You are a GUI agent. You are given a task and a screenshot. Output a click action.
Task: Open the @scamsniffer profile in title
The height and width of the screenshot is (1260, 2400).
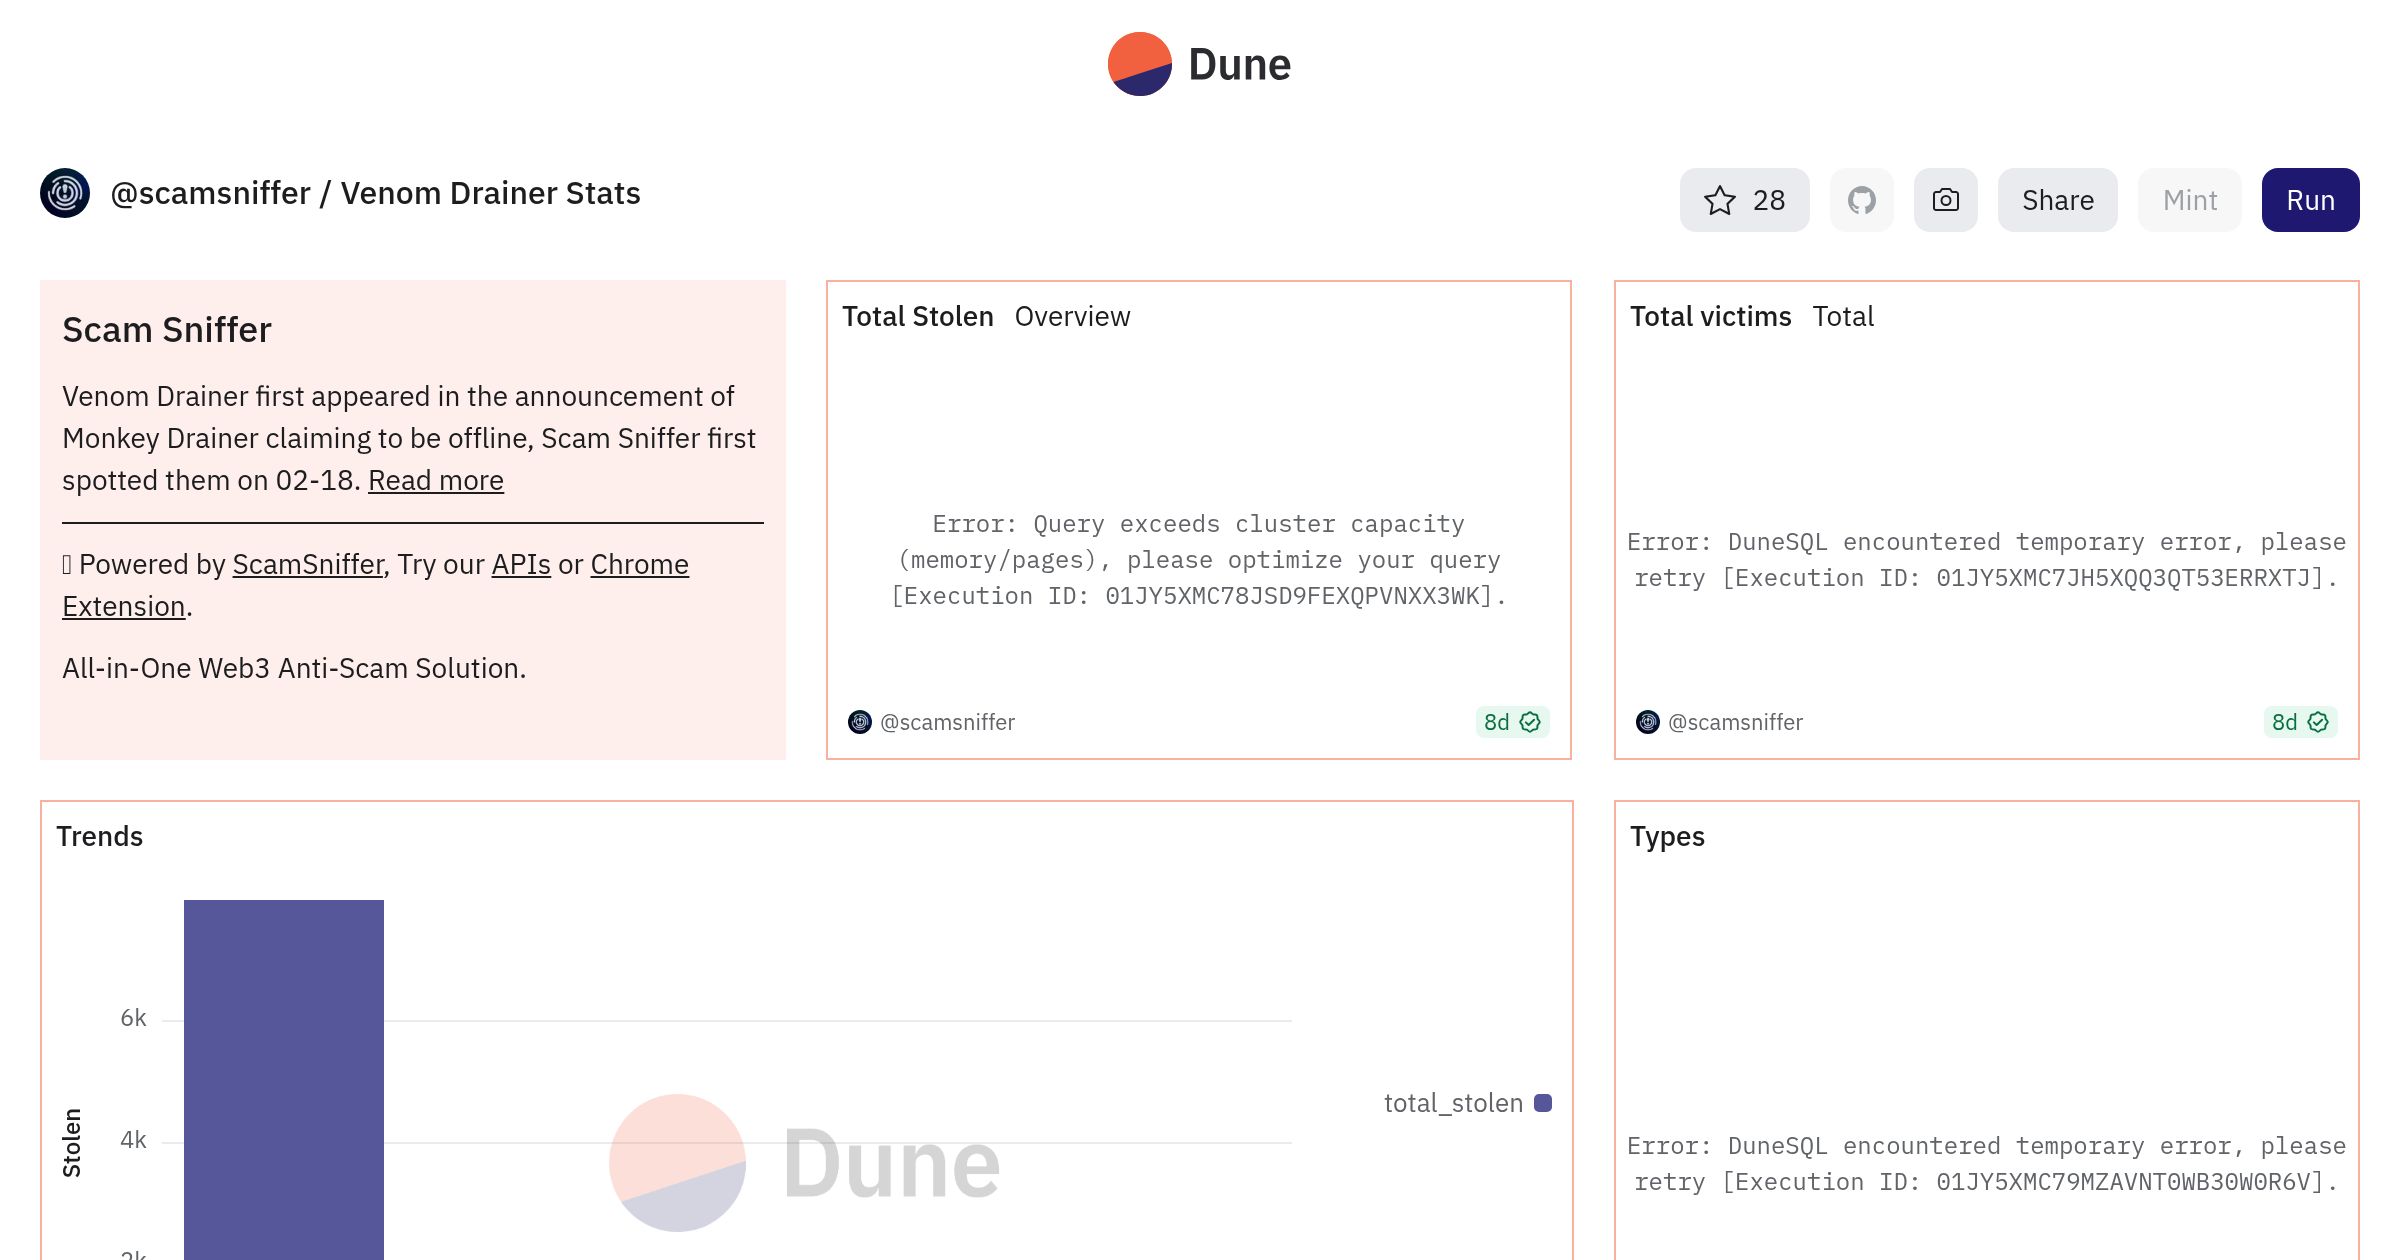[x=210, y=193]
